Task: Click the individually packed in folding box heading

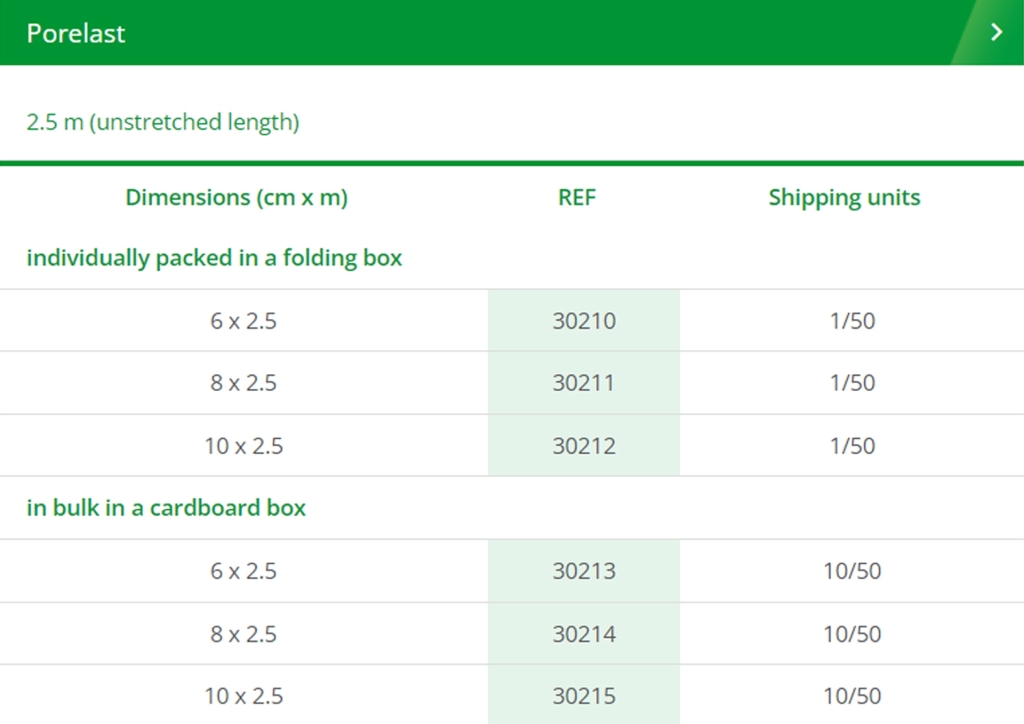Action: click(214, 258)
